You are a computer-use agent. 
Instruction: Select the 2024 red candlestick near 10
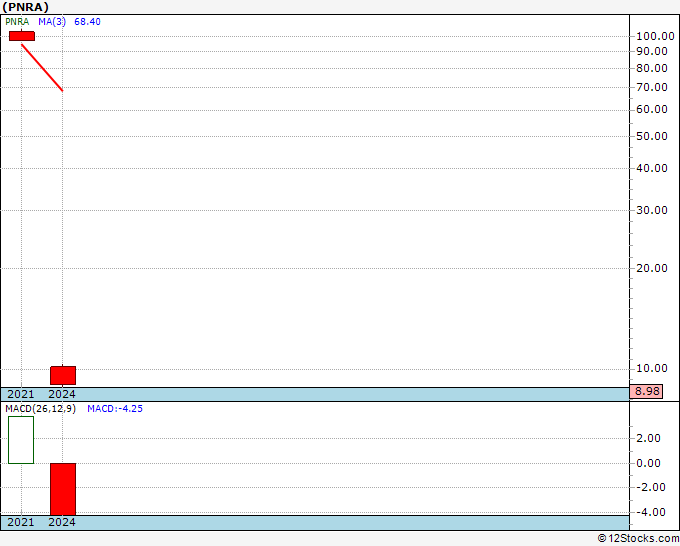pos(63,376)
